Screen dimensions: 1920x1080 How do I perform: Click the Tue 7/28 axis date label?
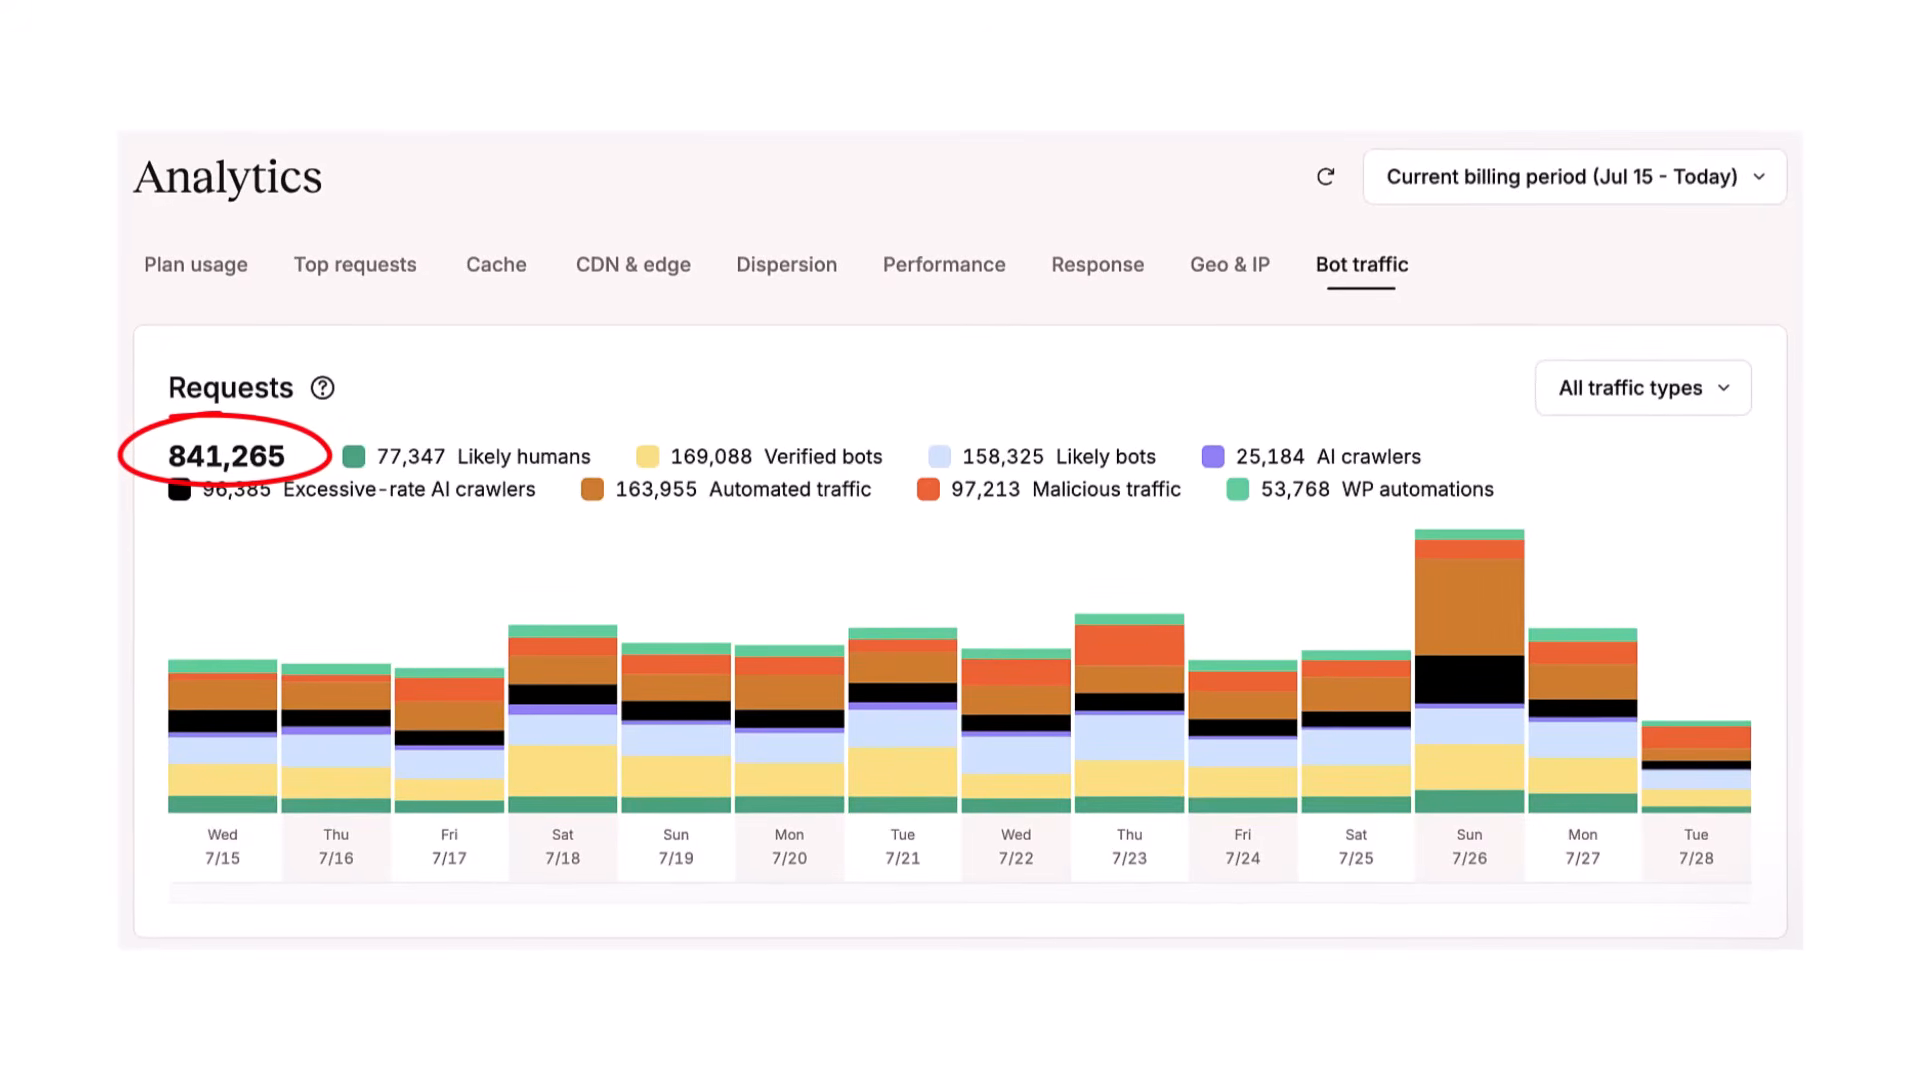tap(1696, 847)
